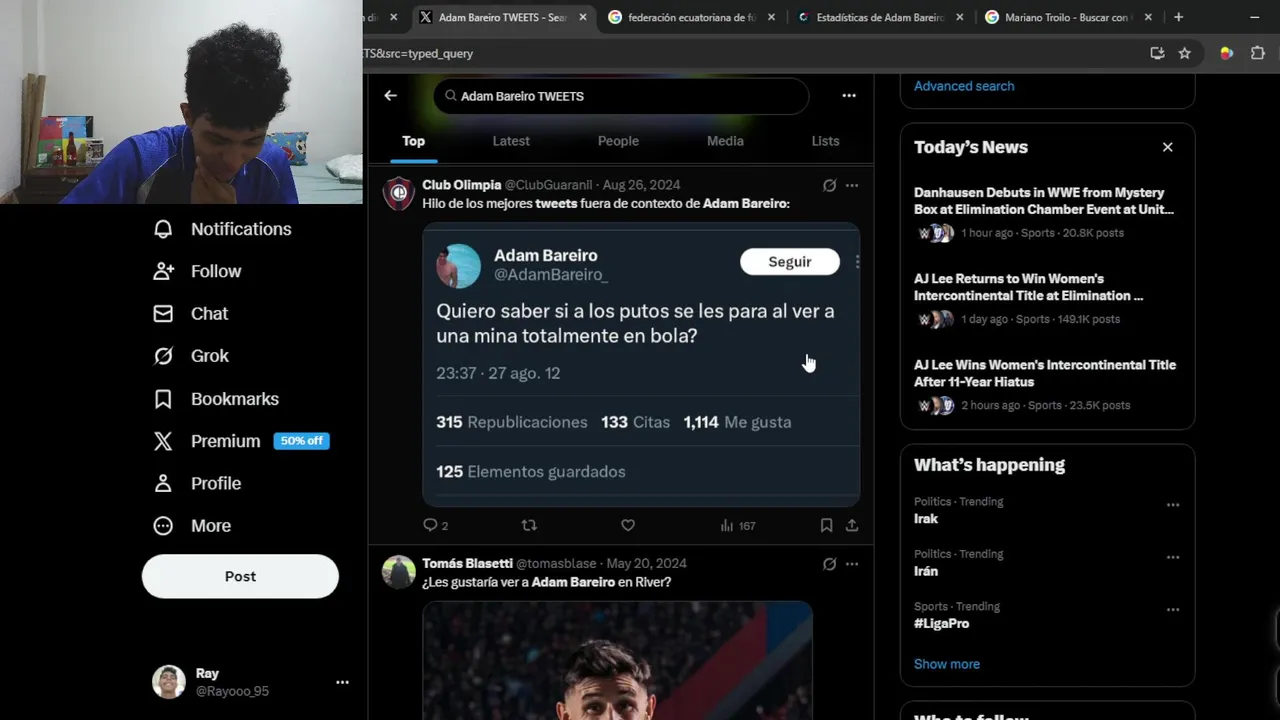Open Premium X logo icon

pos(163,441)
